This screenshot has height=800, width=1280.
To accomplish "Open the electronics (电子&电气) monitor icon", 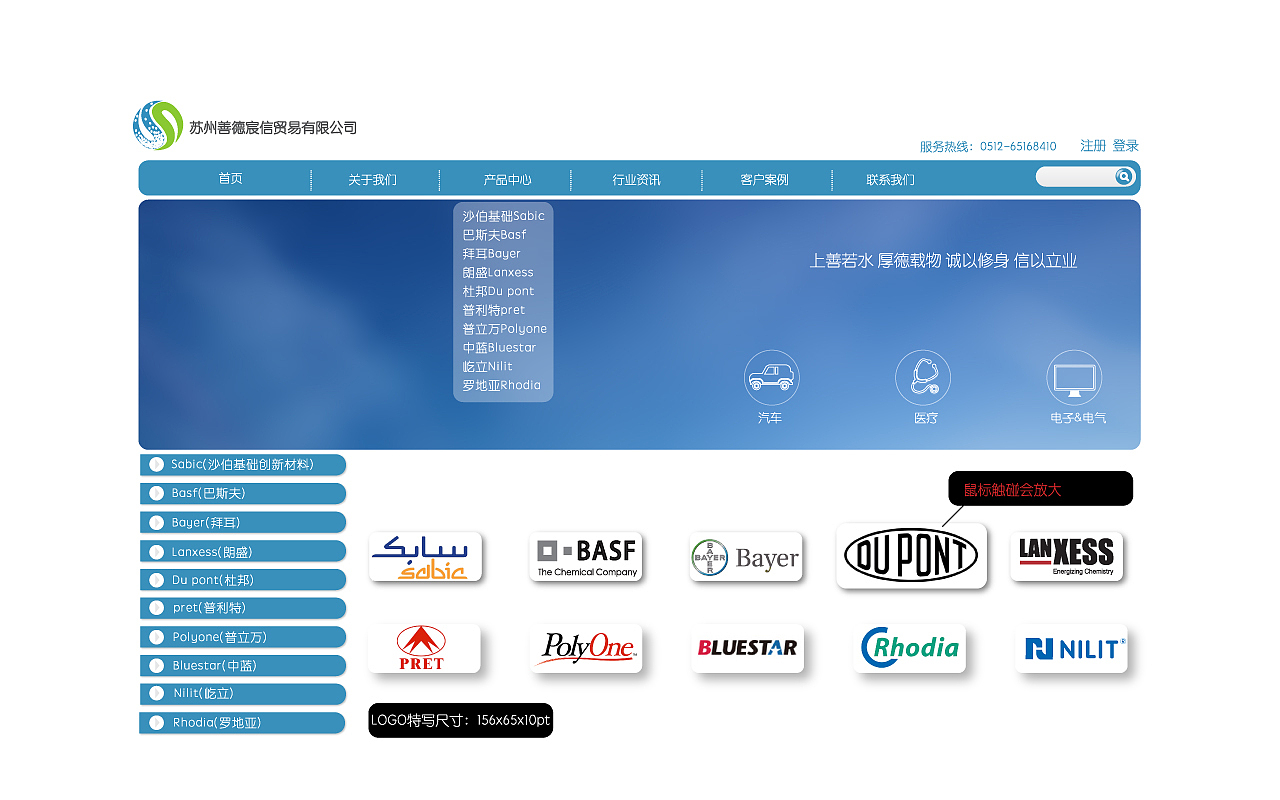I will coord(1074,378).
